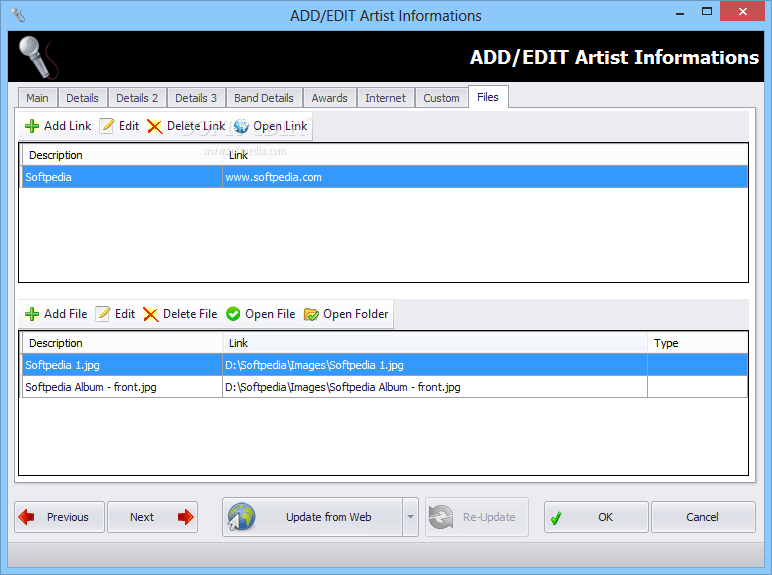The width and height of the screenshot is (772, 575).
Task: Click the Re-Update button label
Action: click(x=489, y=517)
